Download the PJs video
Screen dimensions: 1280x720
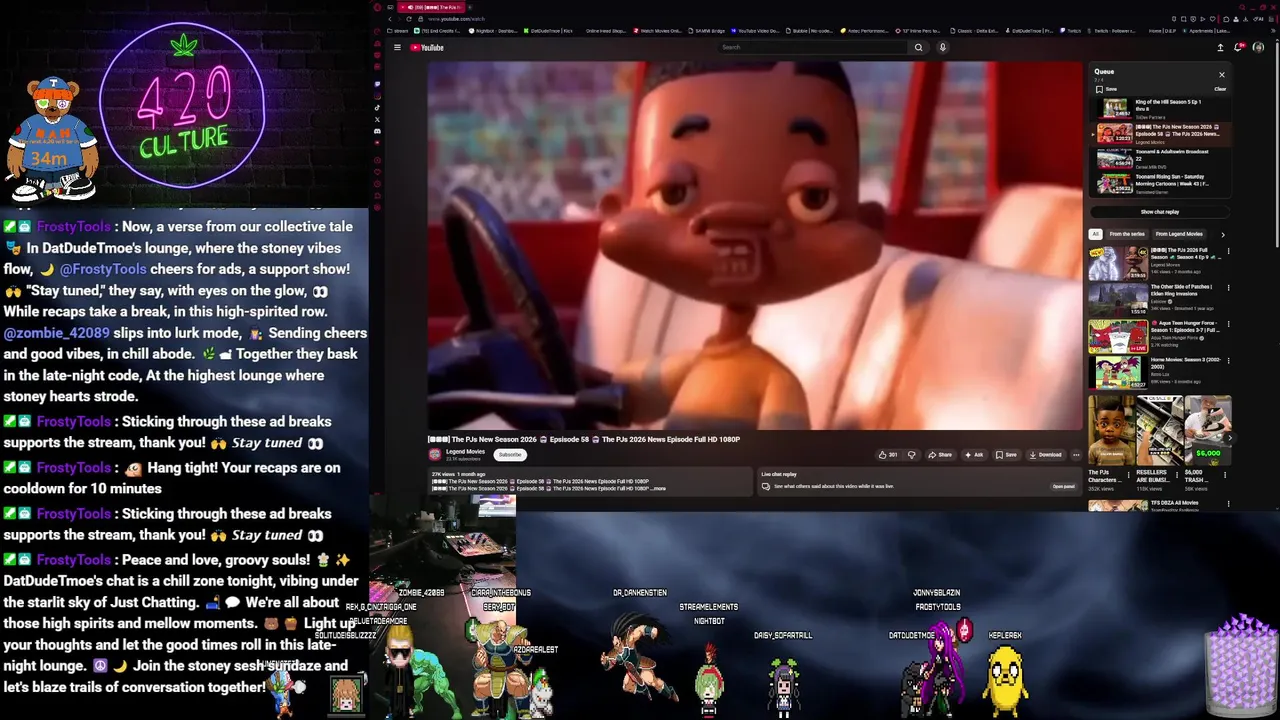coord(1045,455)
